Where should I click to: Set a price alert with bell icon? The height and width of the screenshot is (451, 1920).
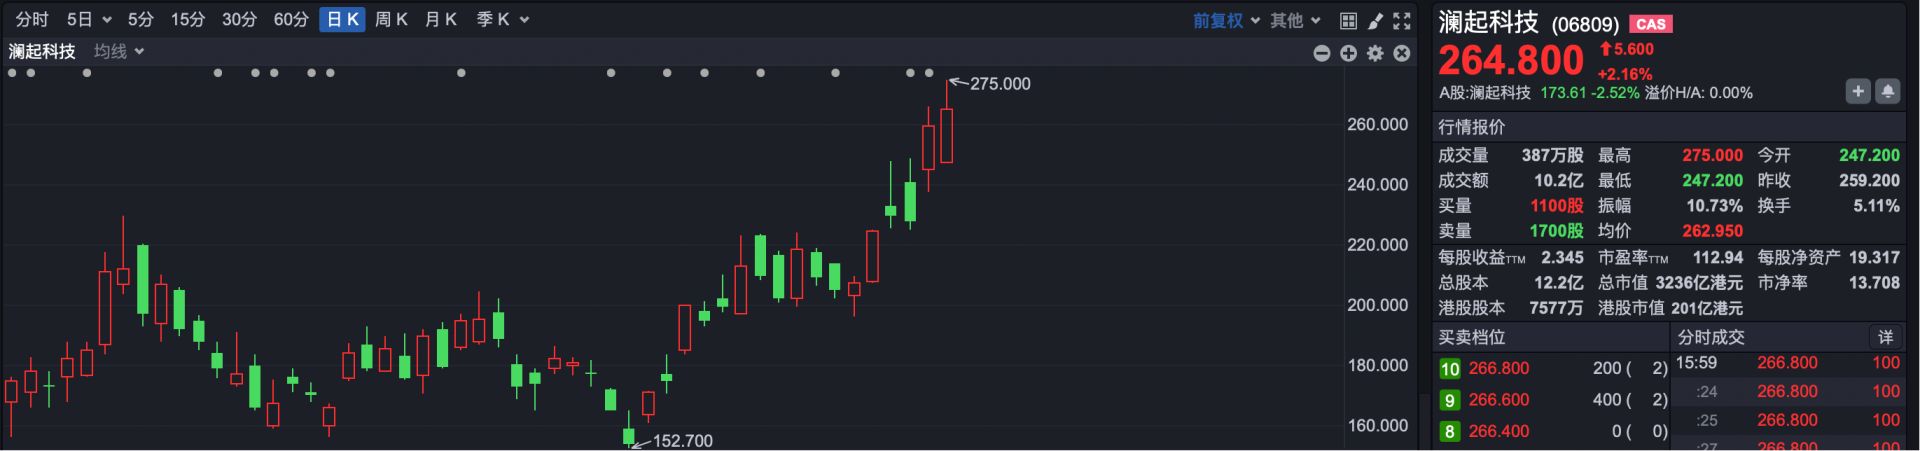1887,92
